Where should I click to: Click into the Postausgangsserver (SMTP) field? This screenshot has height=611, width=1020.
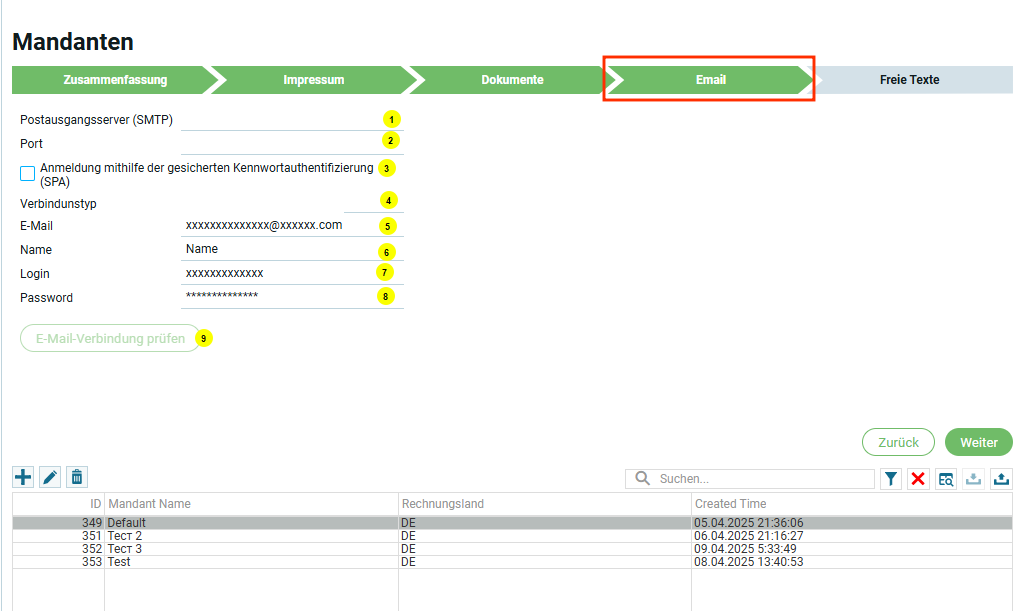(280, 119)
